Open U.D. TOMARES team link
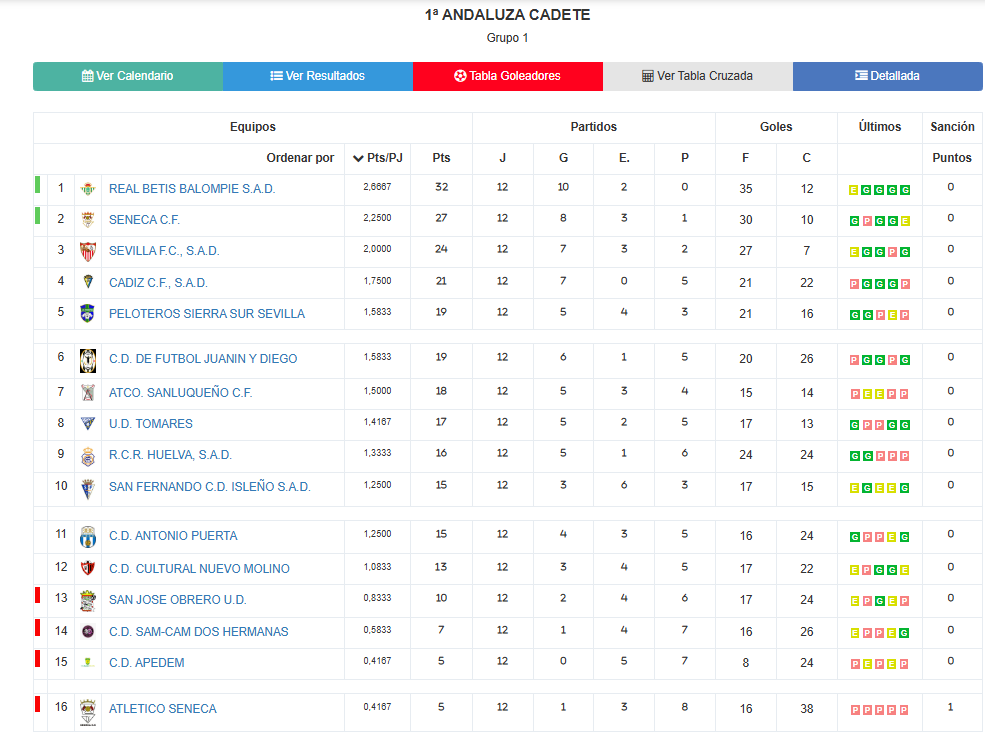The height and width of the screenshot is (734, 985). pos(151,424)
